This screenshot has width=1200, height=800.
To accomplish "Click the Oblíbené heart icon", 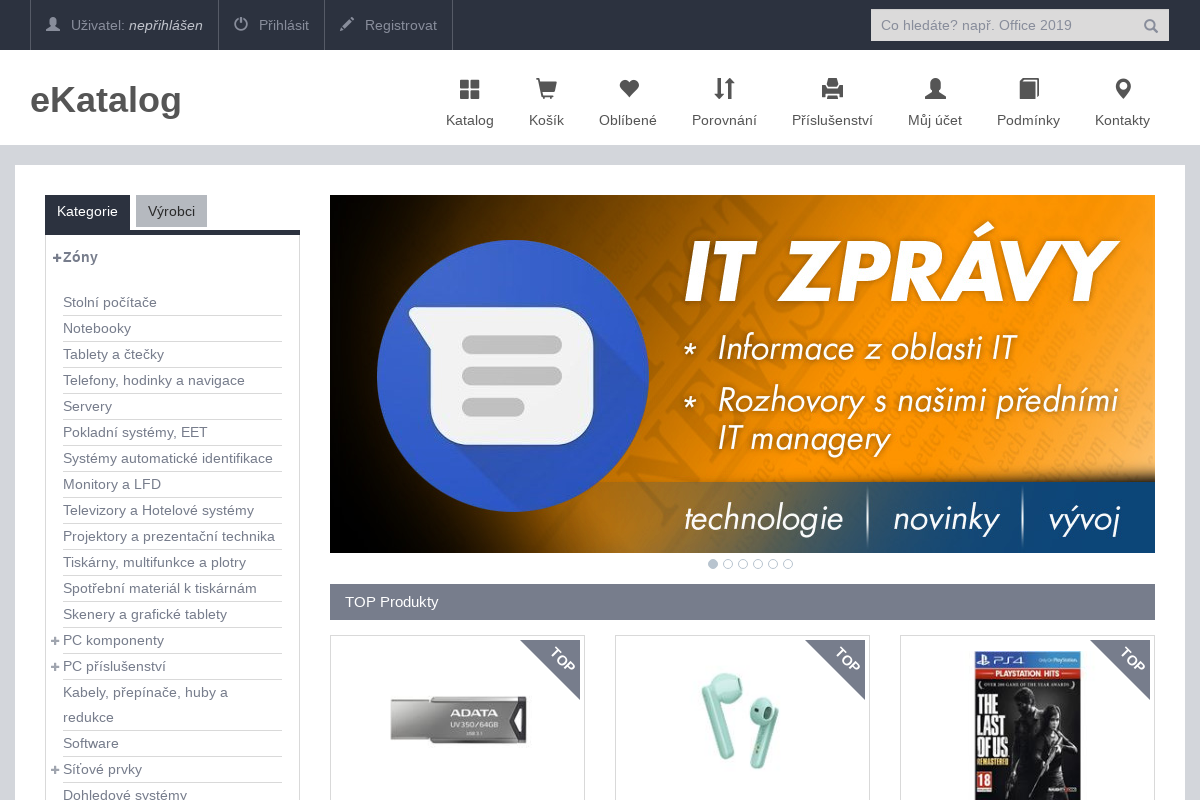I will (628, 90).
